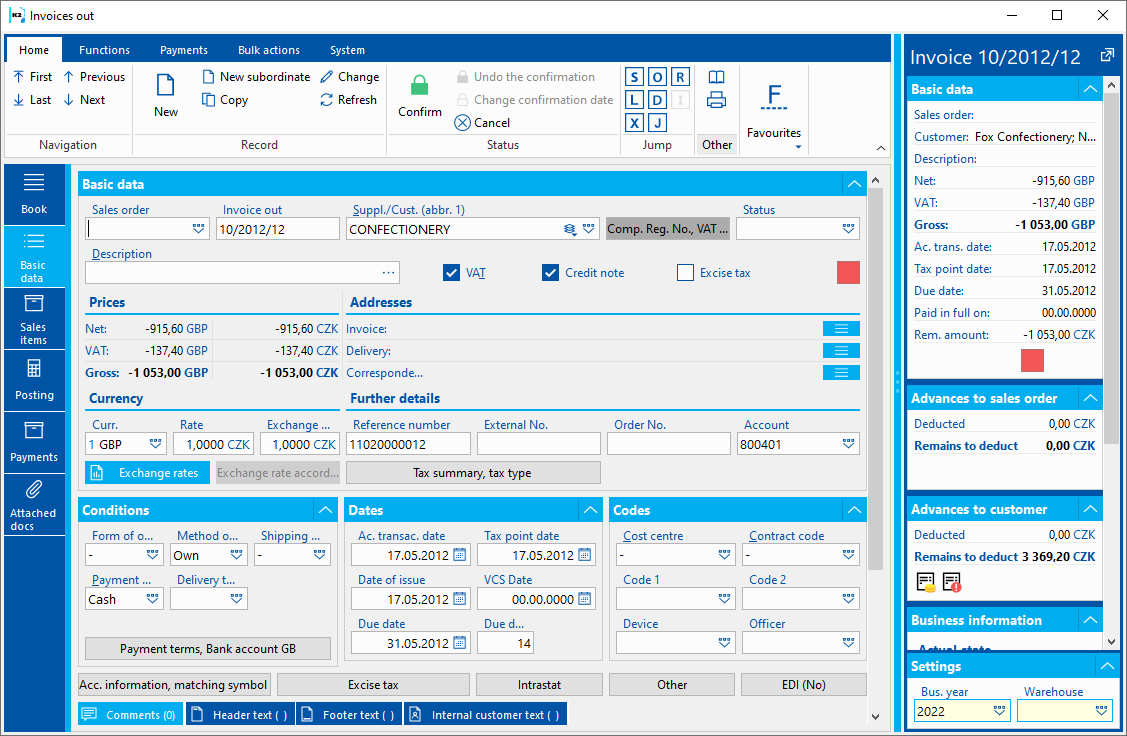
Task: Jump using the L button
Action: coord(634,100)
